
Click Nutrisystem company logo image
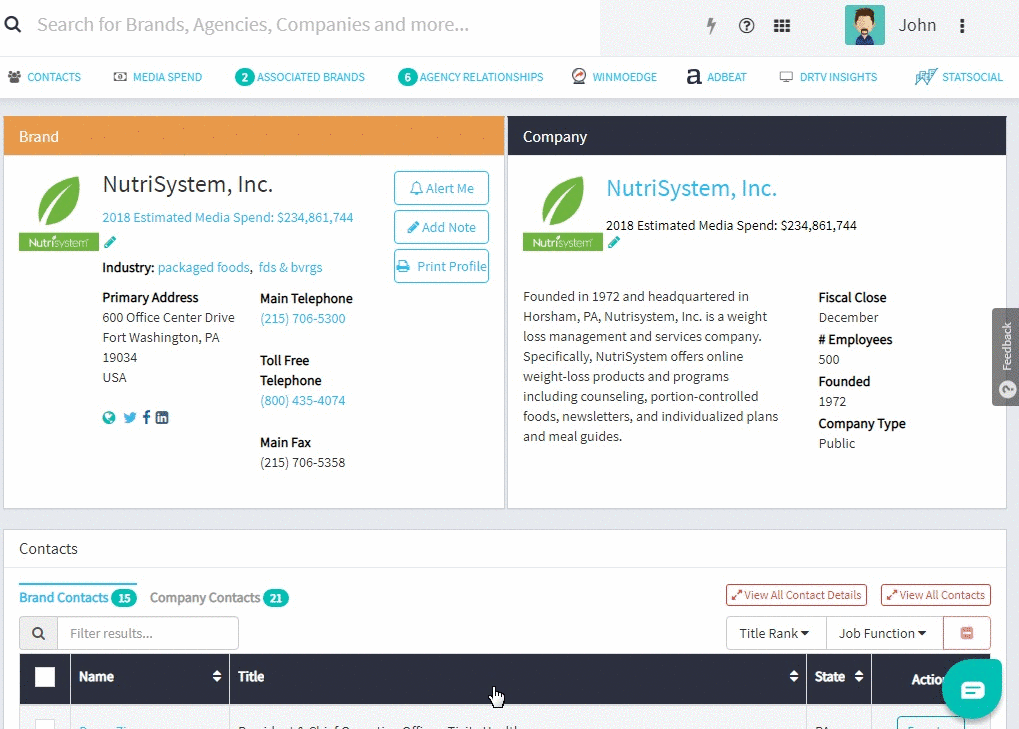tap(563, 213)
